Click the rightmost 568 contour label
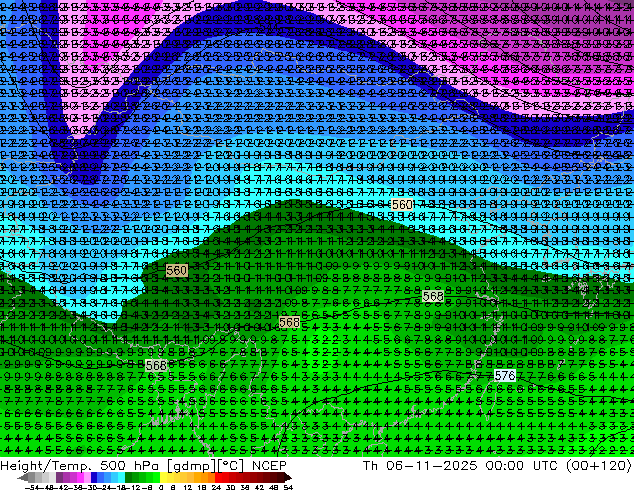Image resolution: width=634 pixels, height=490 pixels. (x=433, y=296)
